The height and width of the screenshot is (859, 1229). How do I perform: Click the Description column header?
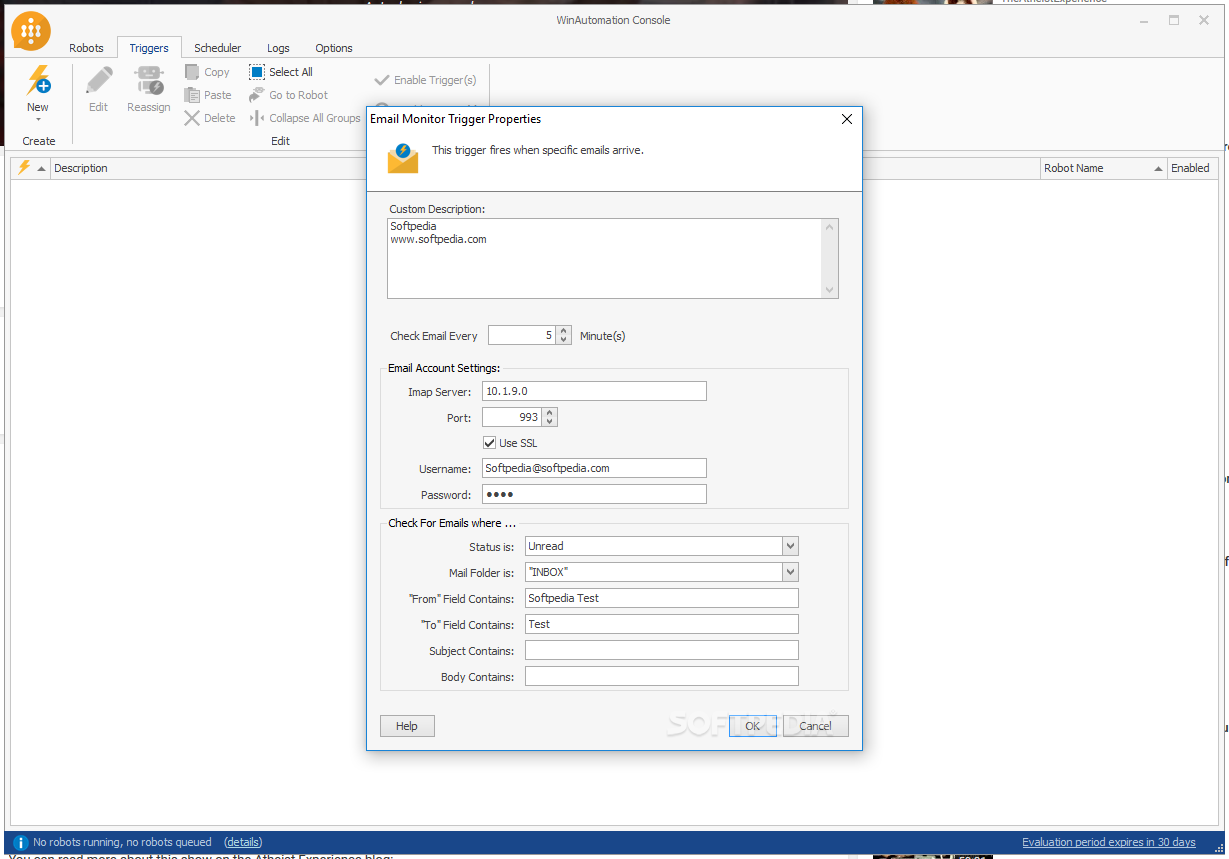tap(81, 168)
